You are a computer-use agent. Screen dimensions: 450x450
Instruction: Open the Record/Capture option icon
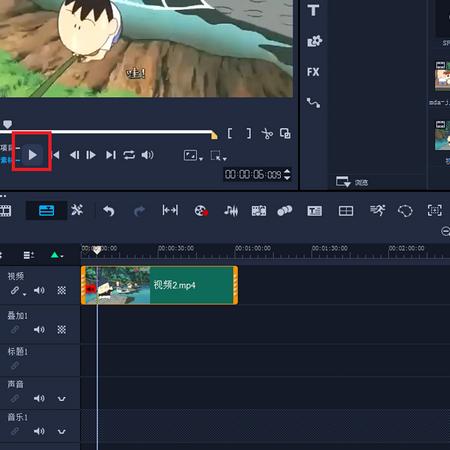coord(201,211)
